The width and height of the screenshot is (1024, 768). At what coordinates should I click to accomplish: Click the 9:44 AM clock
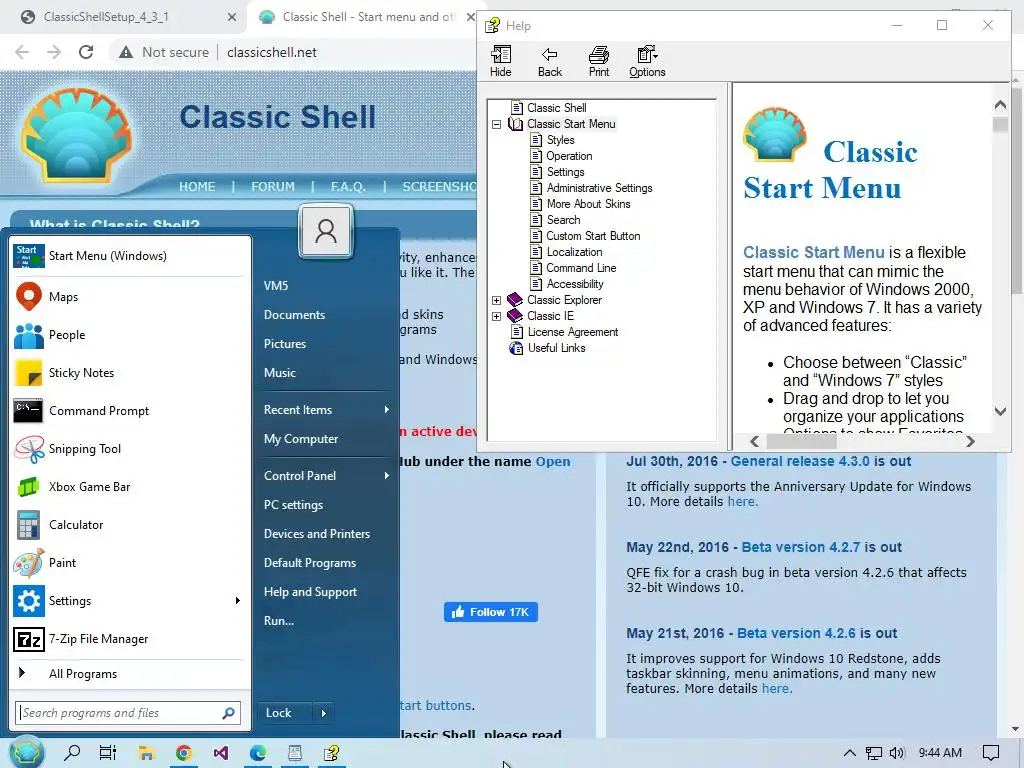[x=940, y=753]
